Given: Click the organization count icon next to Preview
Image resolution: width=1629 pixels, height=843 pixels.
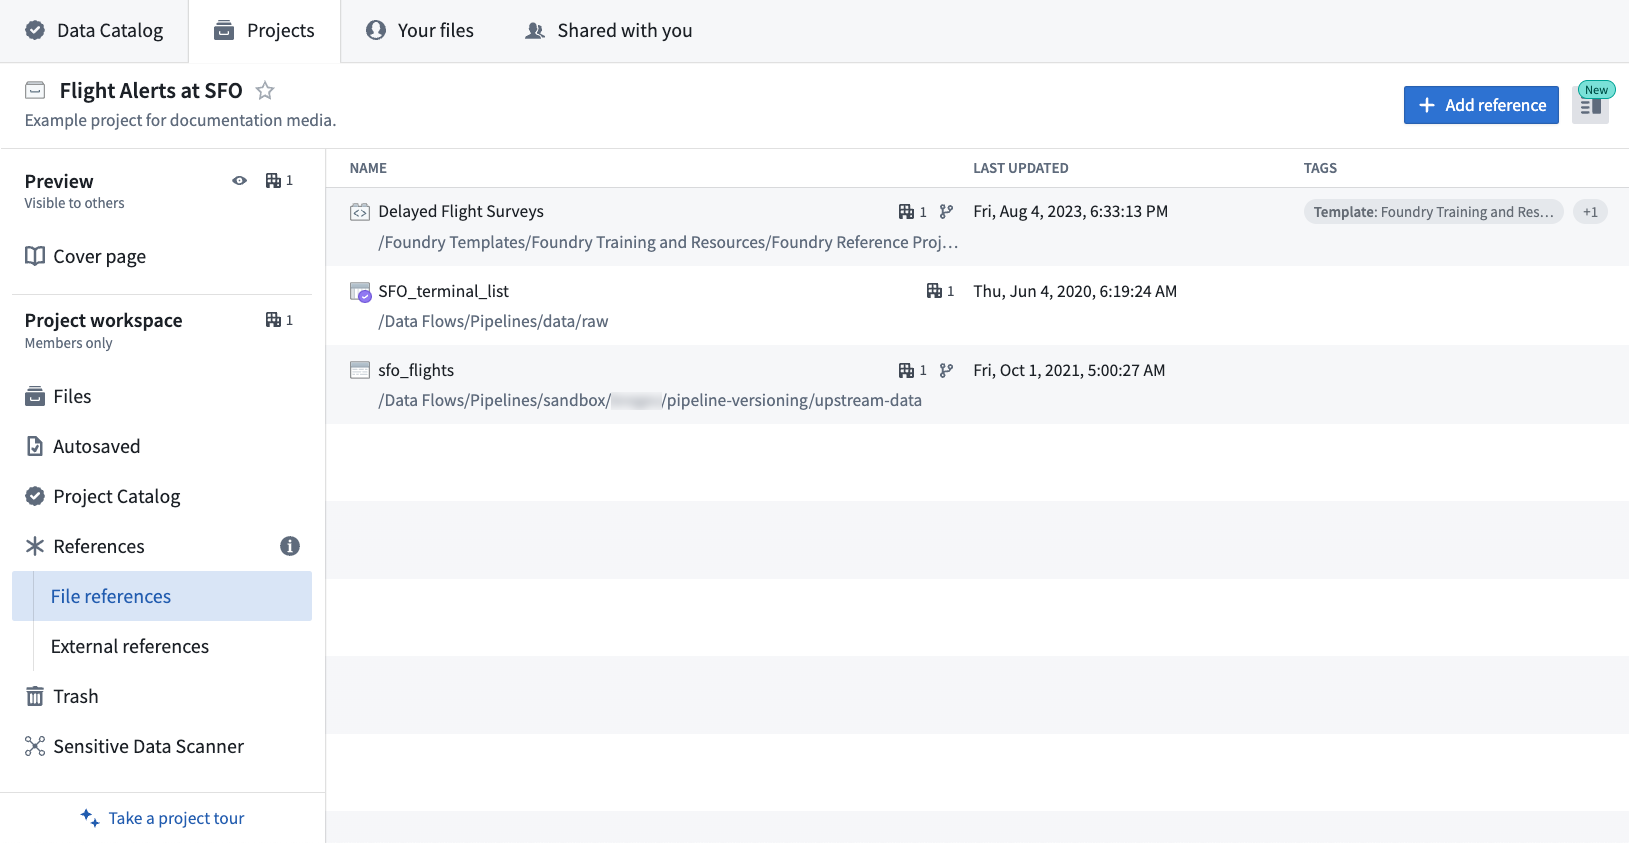Looking at the screenshot, I should 279,181.
